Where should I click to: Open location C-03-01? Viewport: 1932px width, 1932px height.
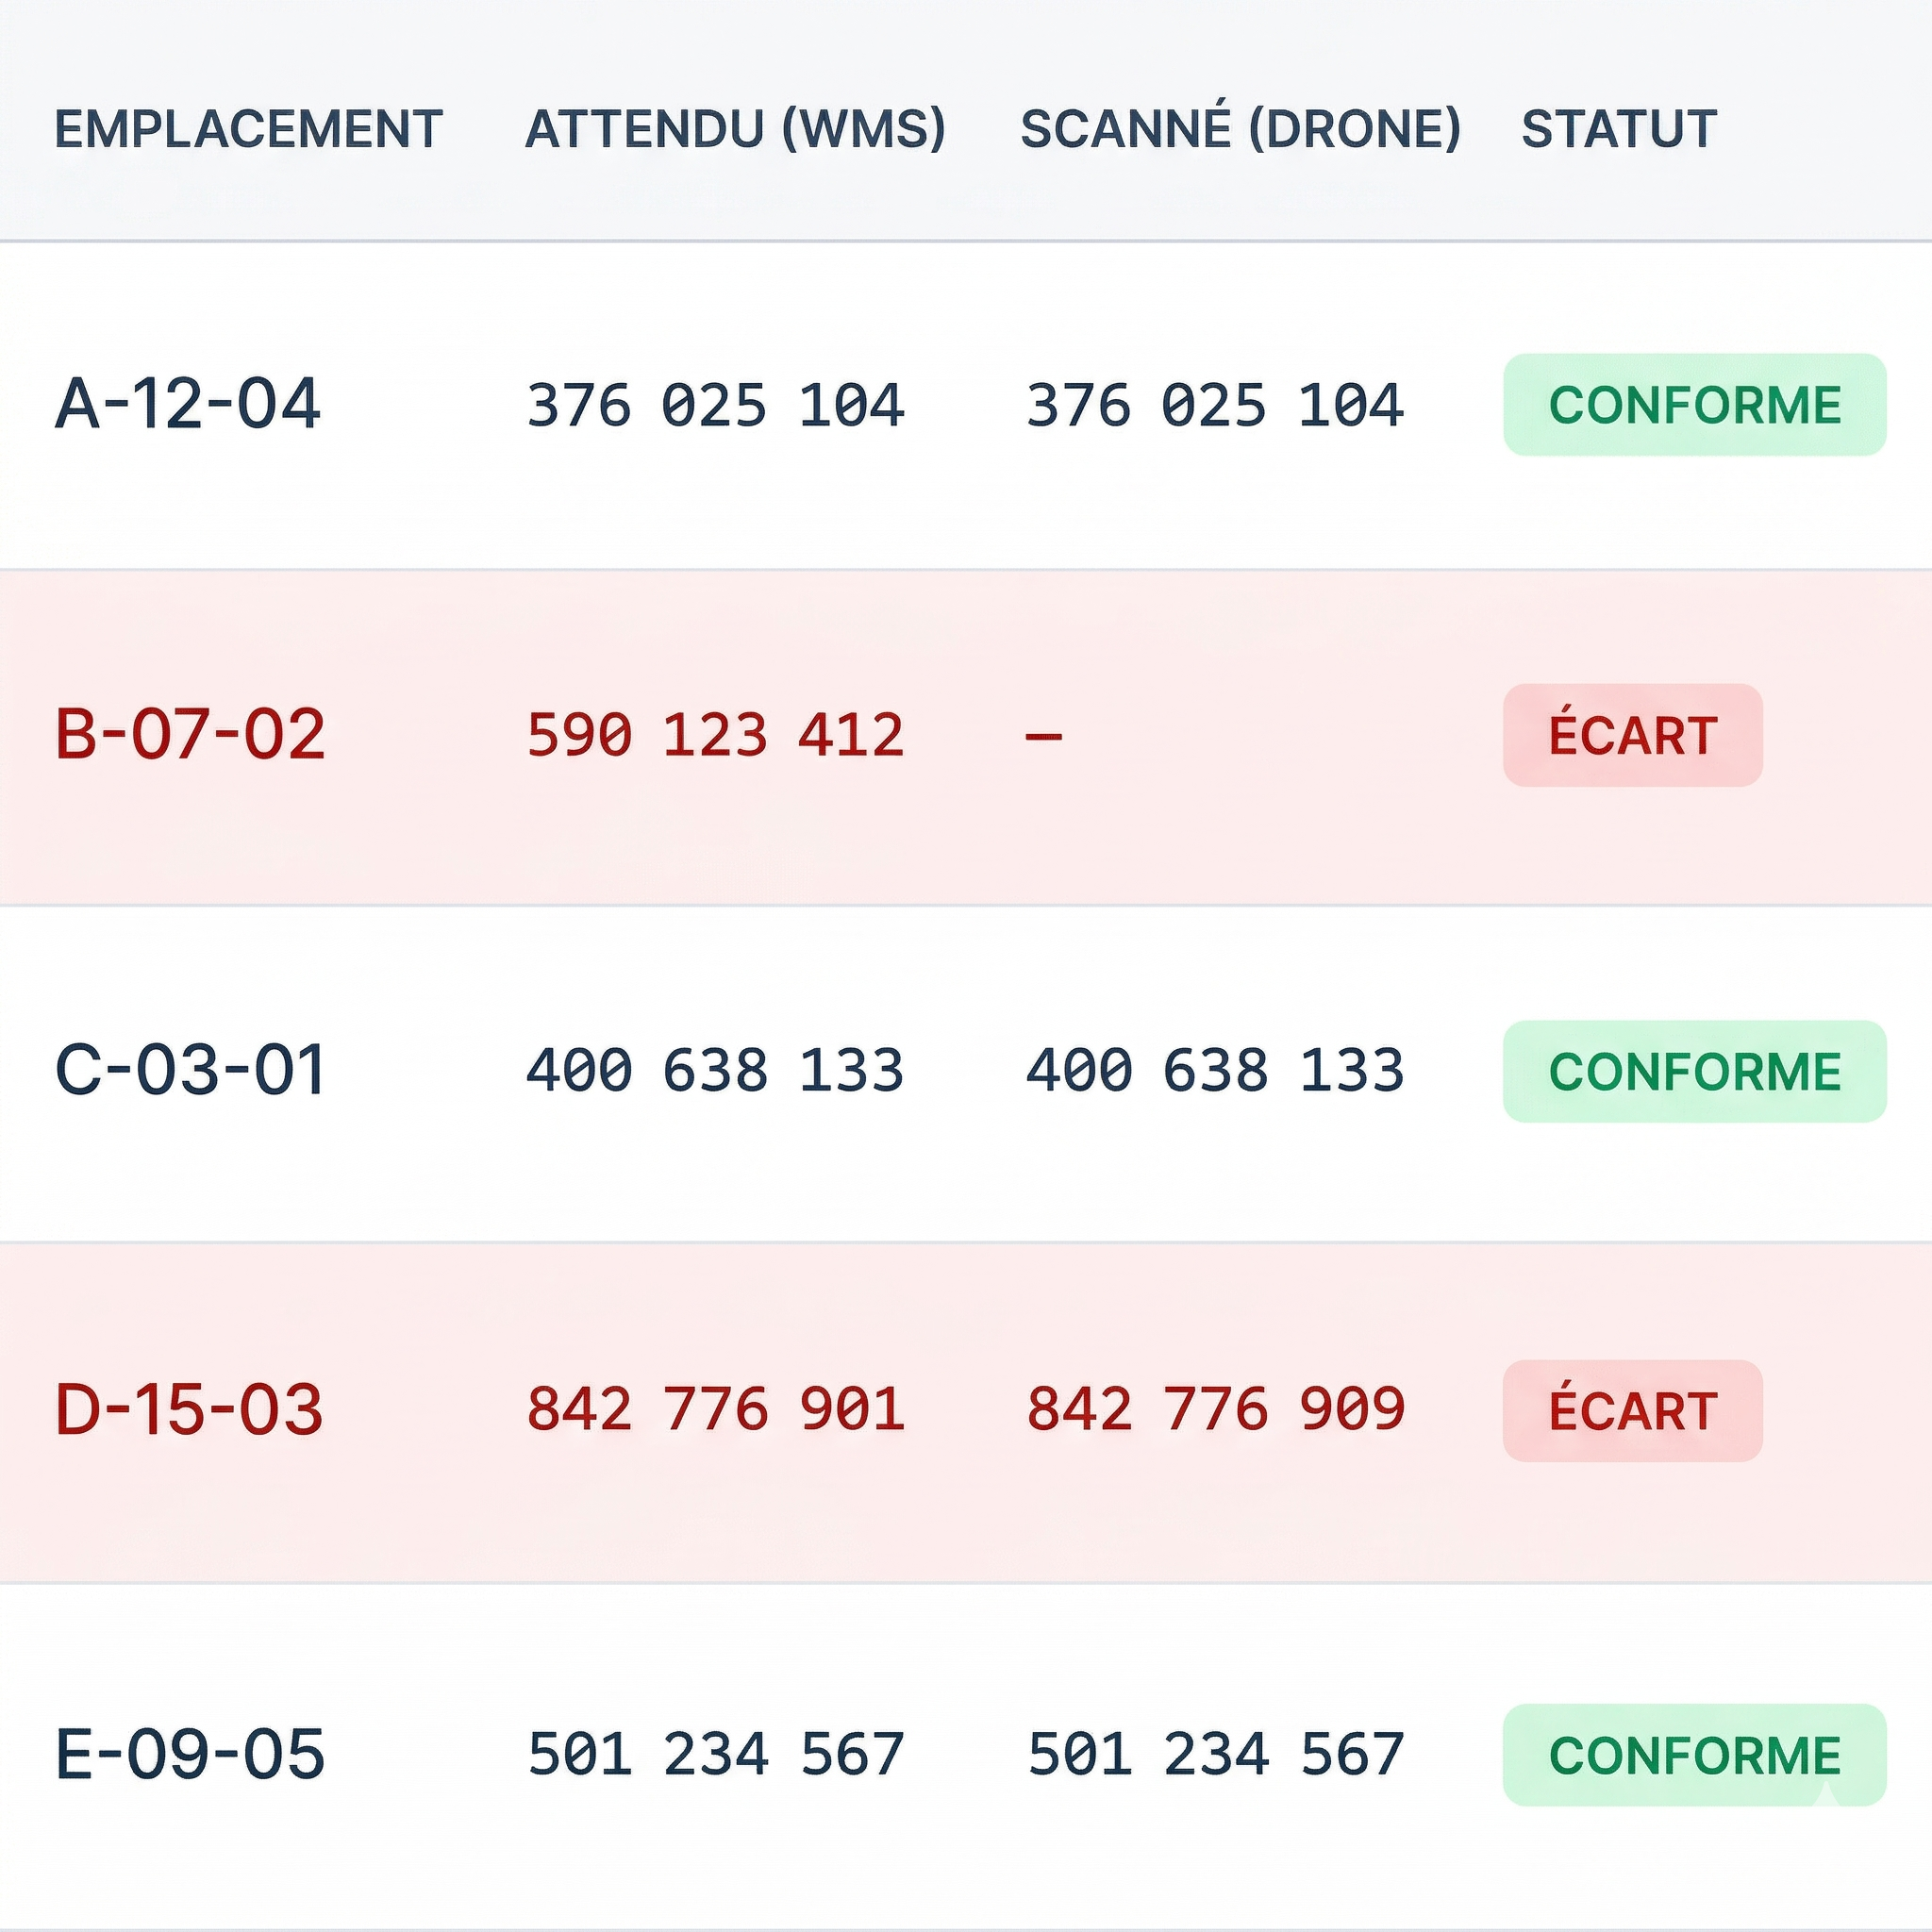click(190, 1070)
